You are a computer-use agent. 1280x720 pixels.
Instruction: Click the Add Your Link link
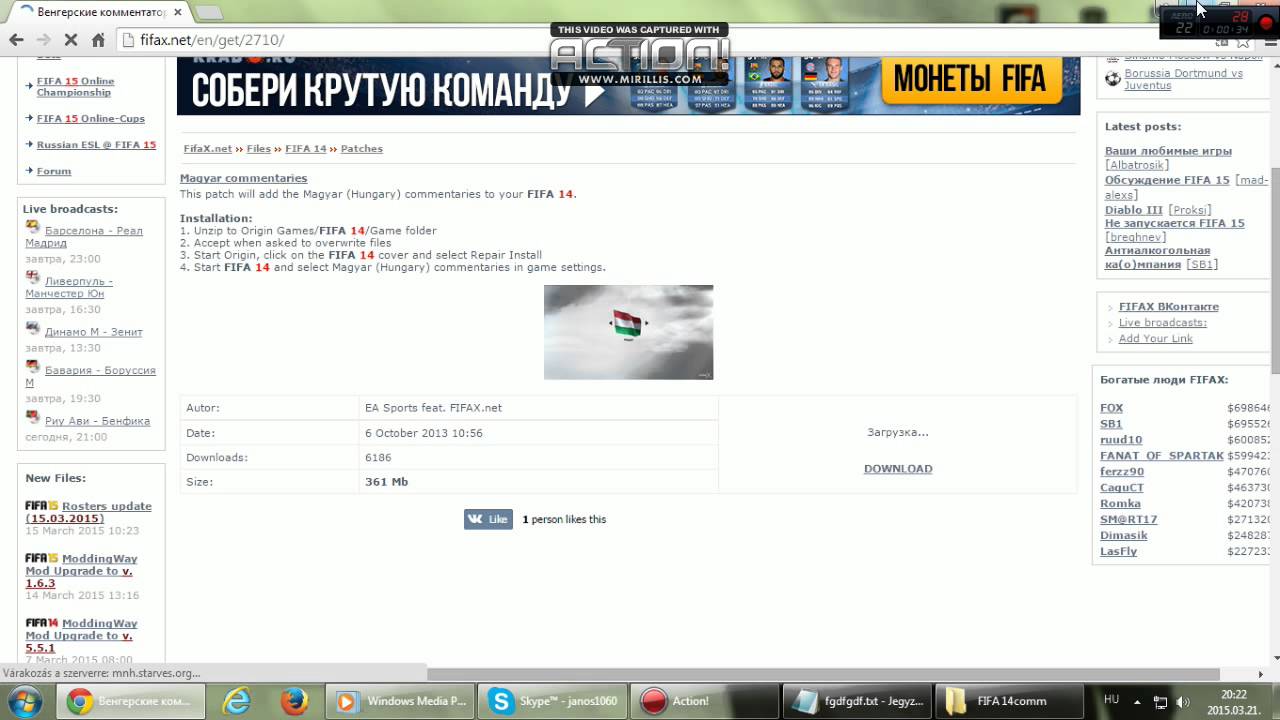tap(1156, 339)
